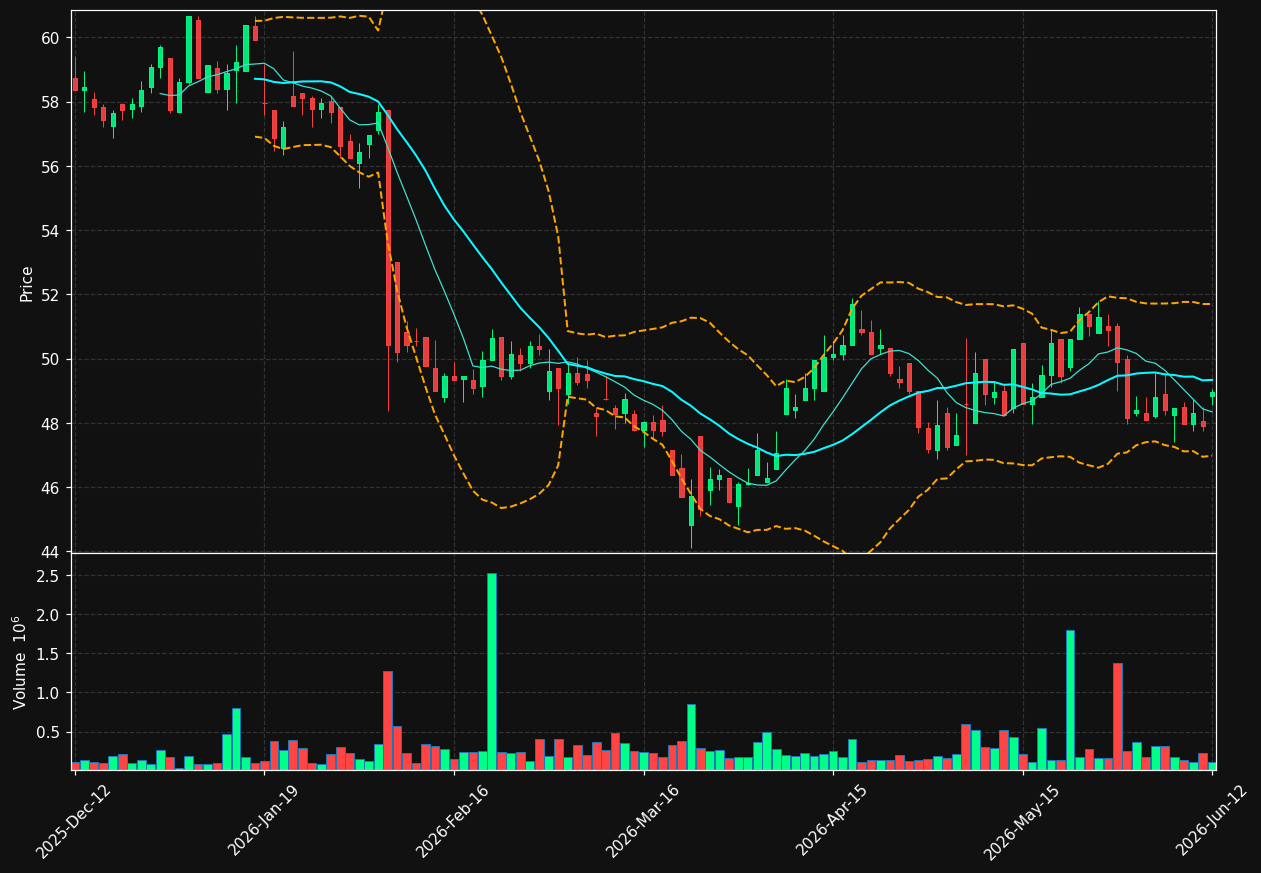
Task: Click the largest red candlestick dropping to 50
Action: [388, 228]
